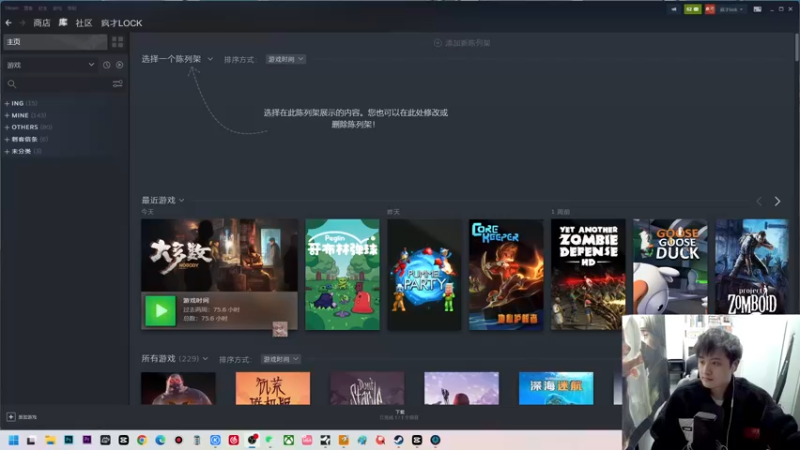This screenshot has height=450, width=800.
Task: Go forward with the right arrow
Action: (22, 23)
